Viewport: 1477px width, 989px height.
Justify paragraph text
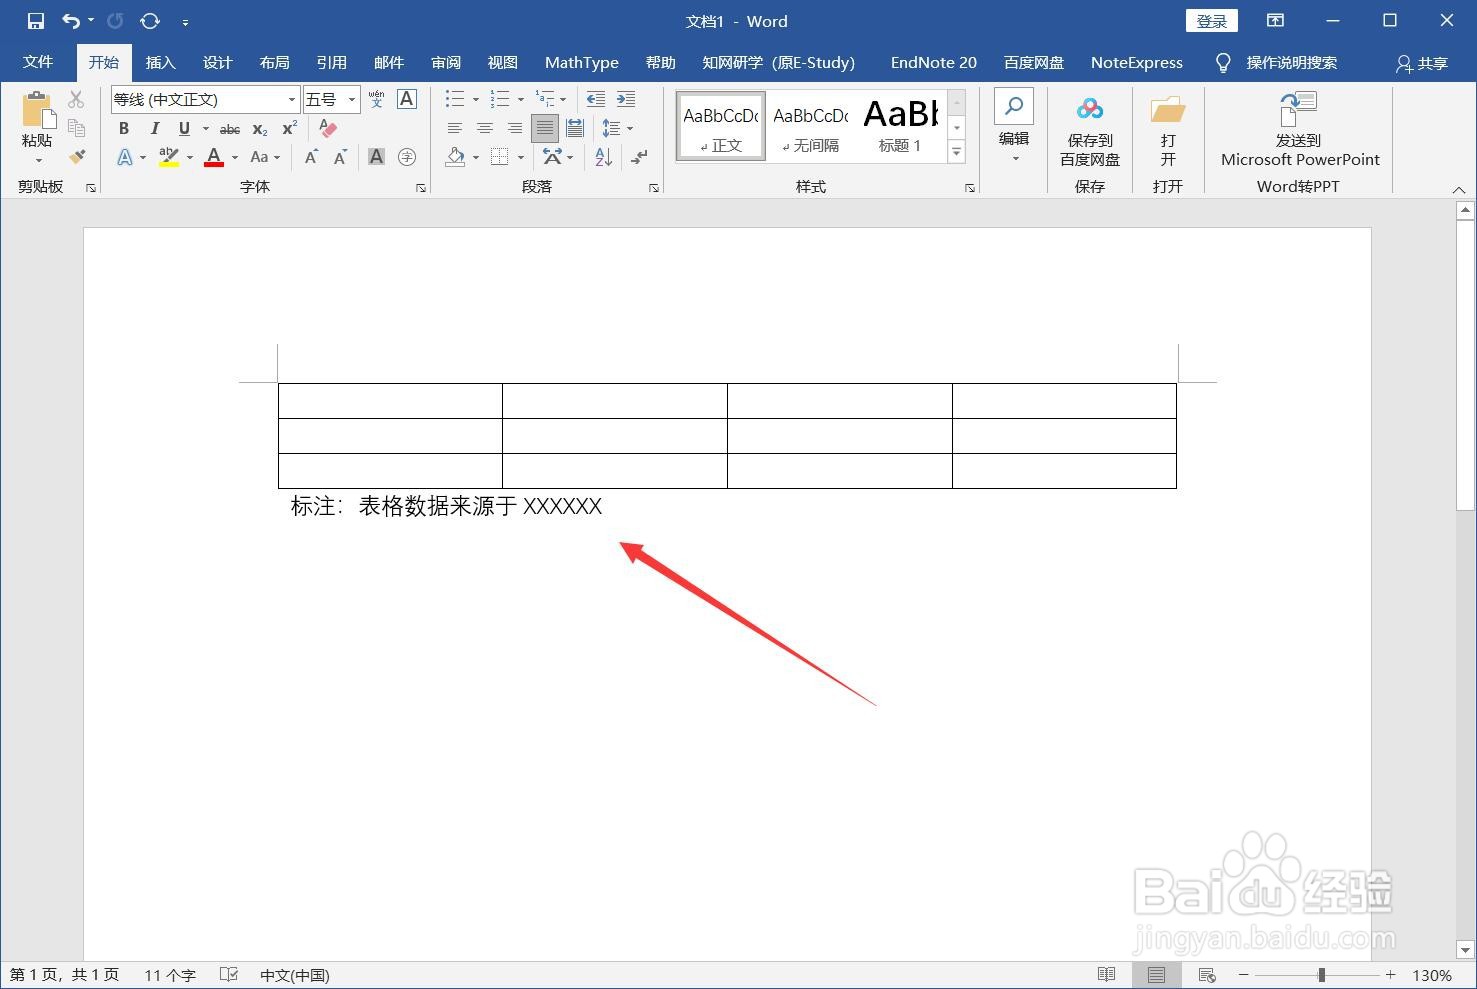coord(545,128)
